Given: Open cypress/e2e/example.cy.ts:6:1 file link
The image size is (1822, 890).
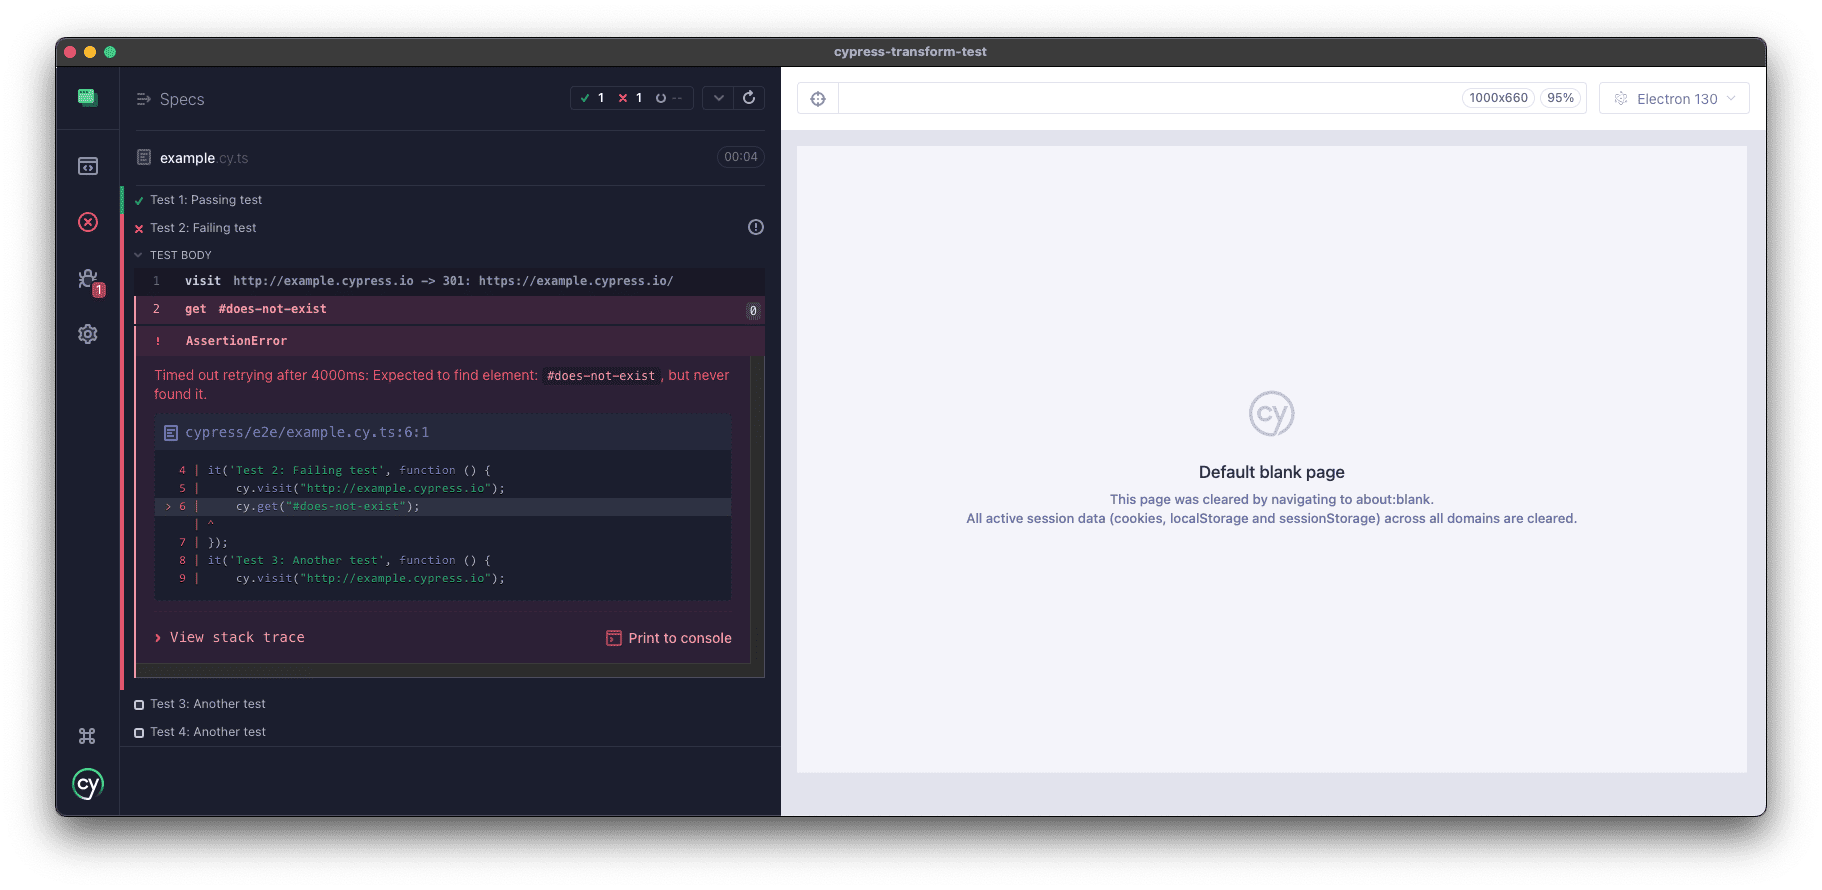Looking at the screenshot, I should click(307, 433).
